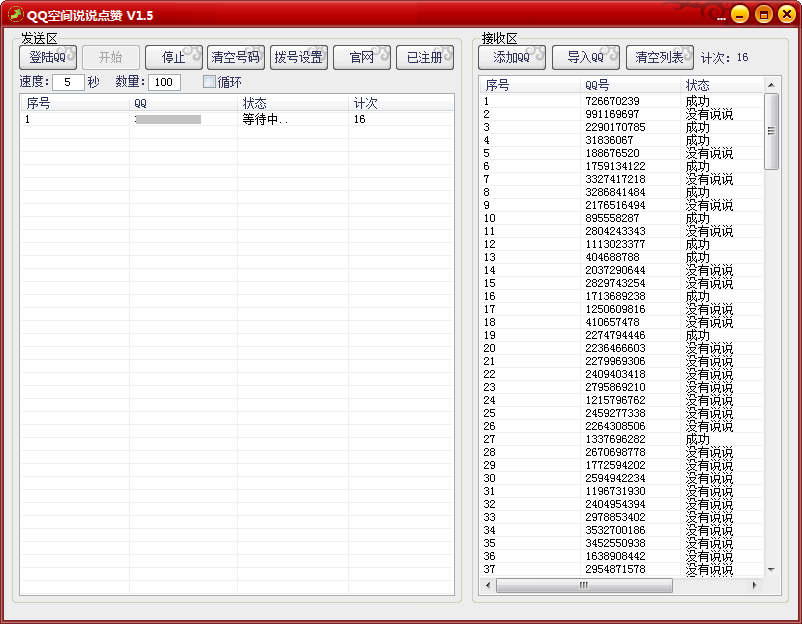Screen dimensions: 802x624
Task: Select QQ number 3532700186
Action: 615,530
